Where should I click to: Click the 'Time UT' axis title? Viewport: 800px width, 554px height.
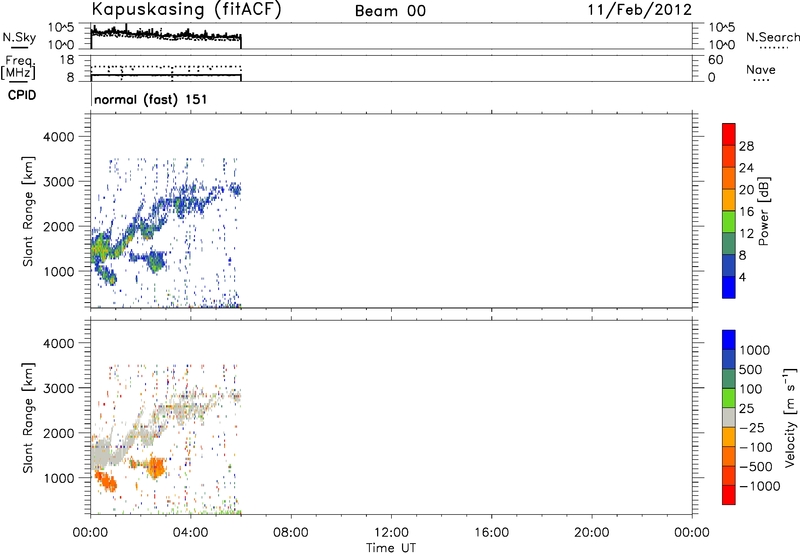[391, 548]
